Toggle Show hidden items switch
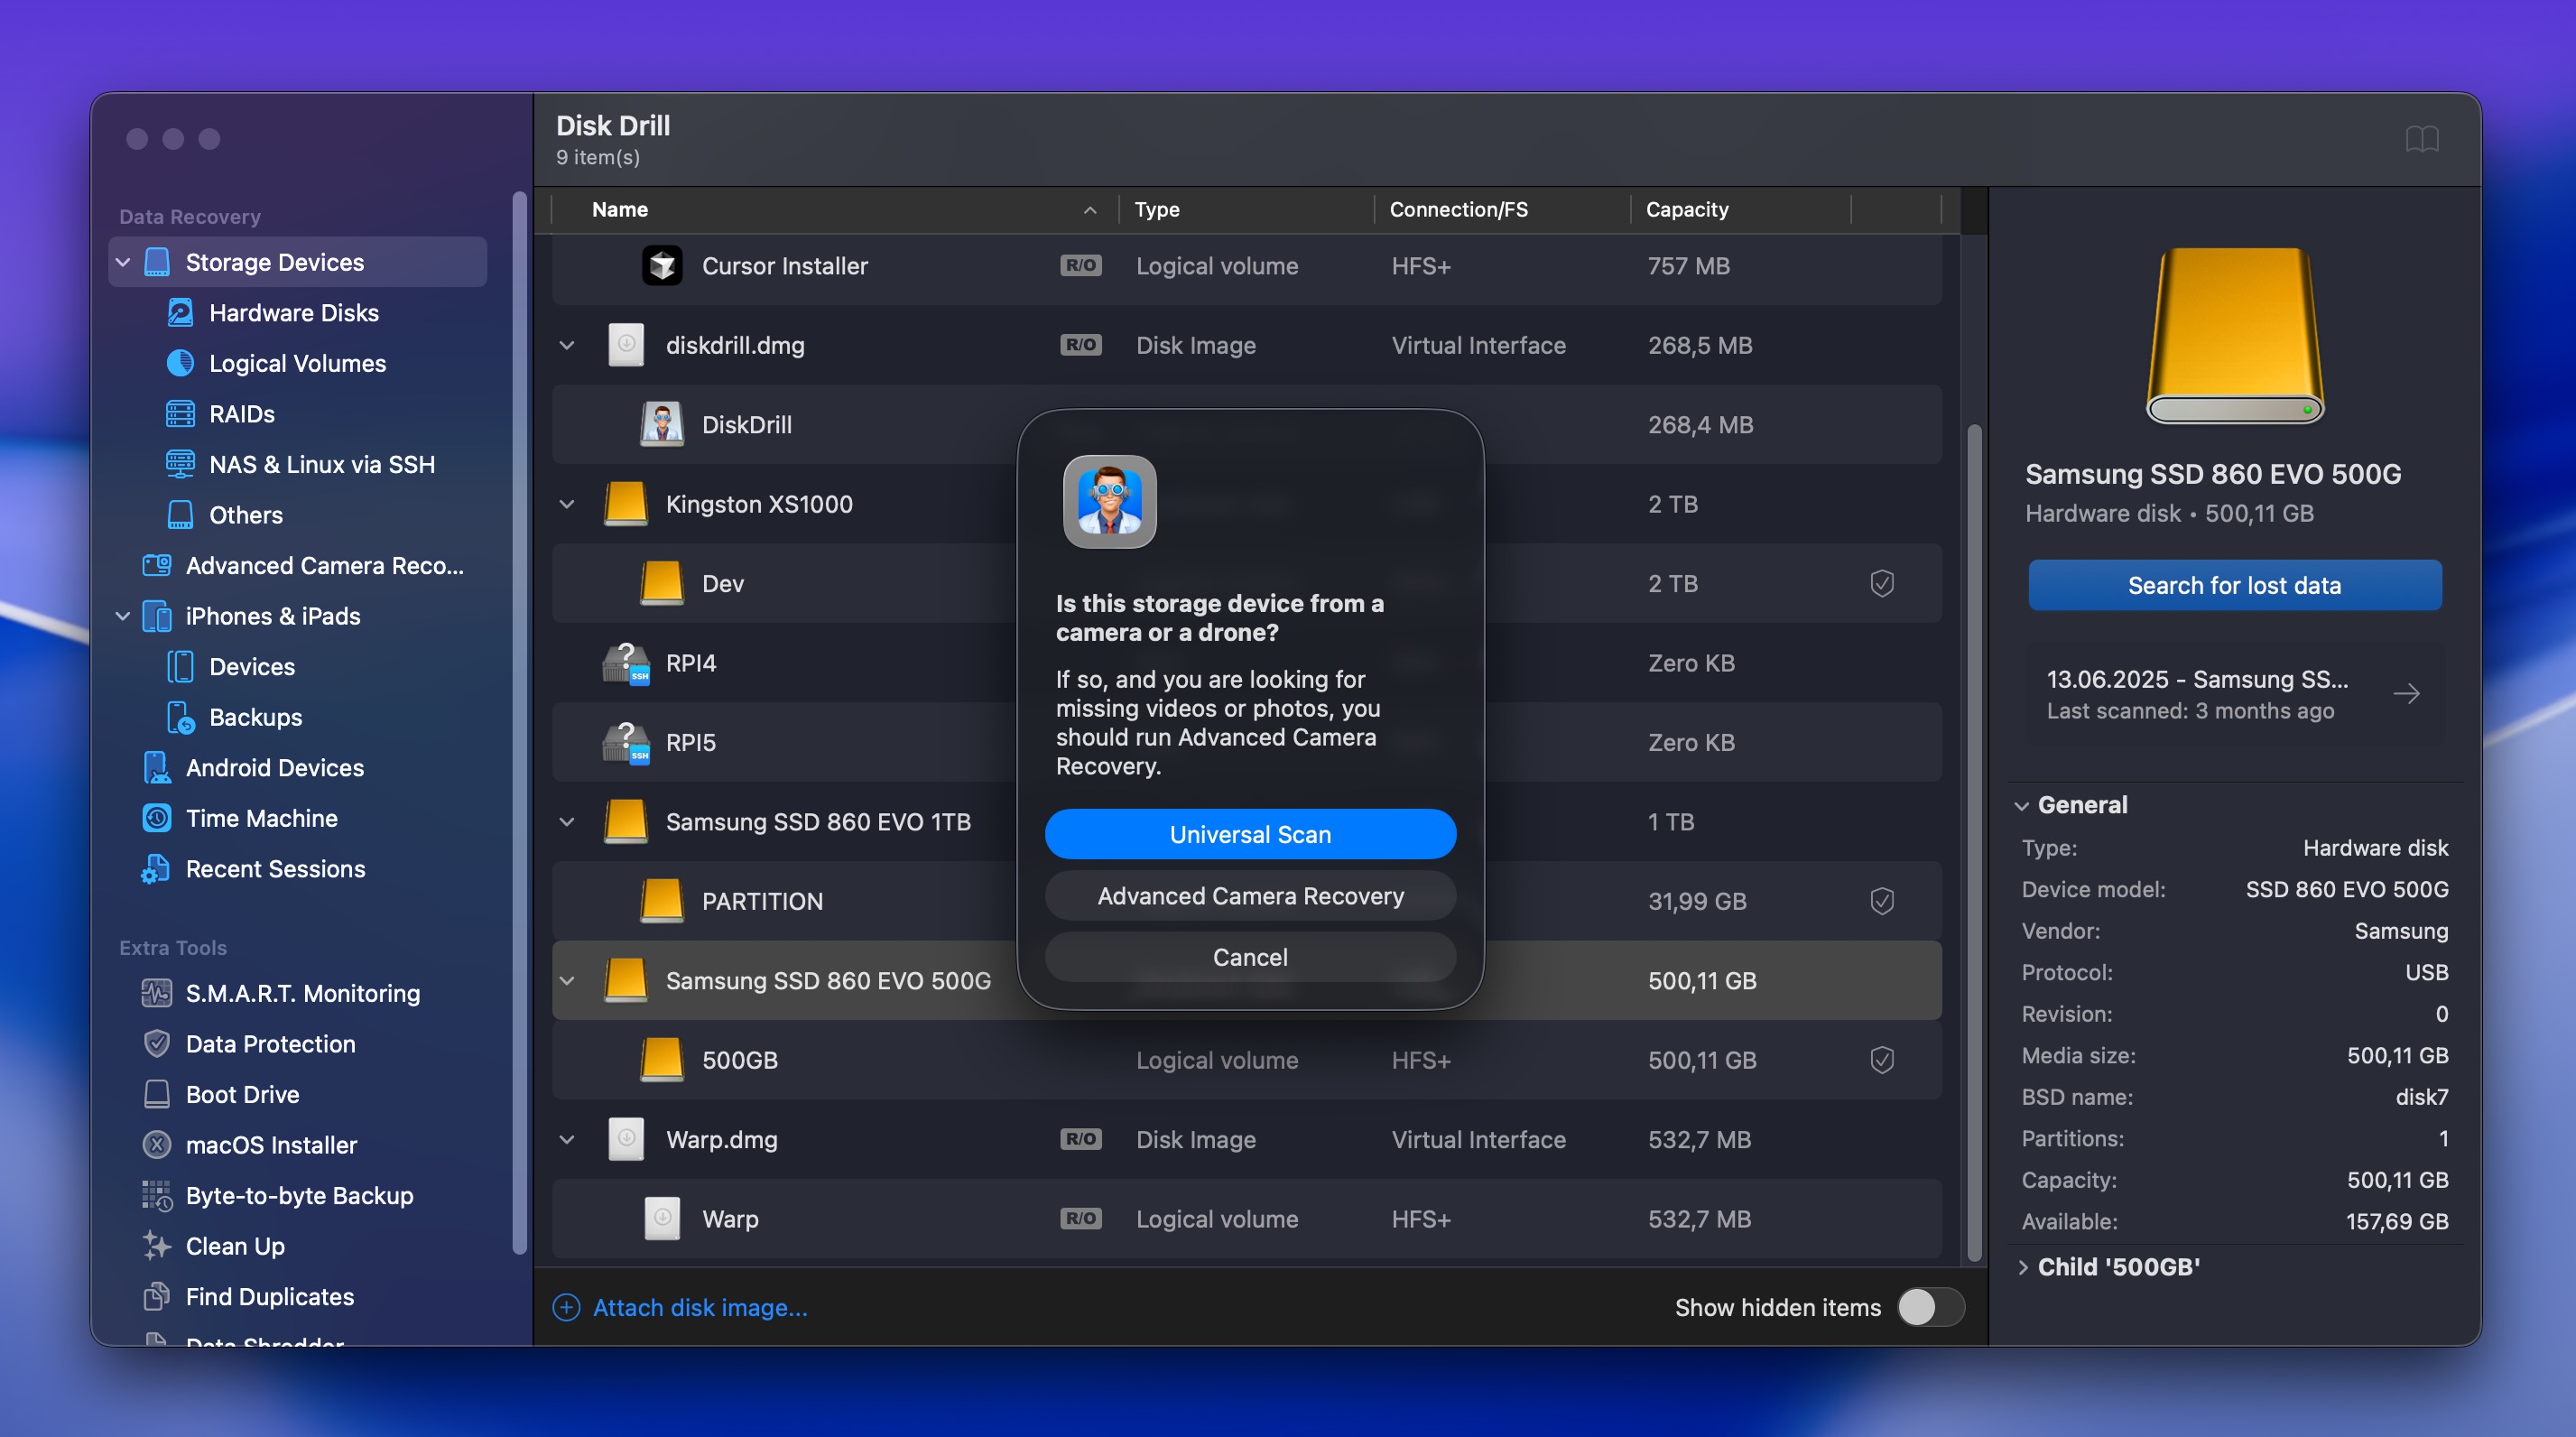The height and width of the screenshot is (1437, 2576). tap(1930, 1307)
